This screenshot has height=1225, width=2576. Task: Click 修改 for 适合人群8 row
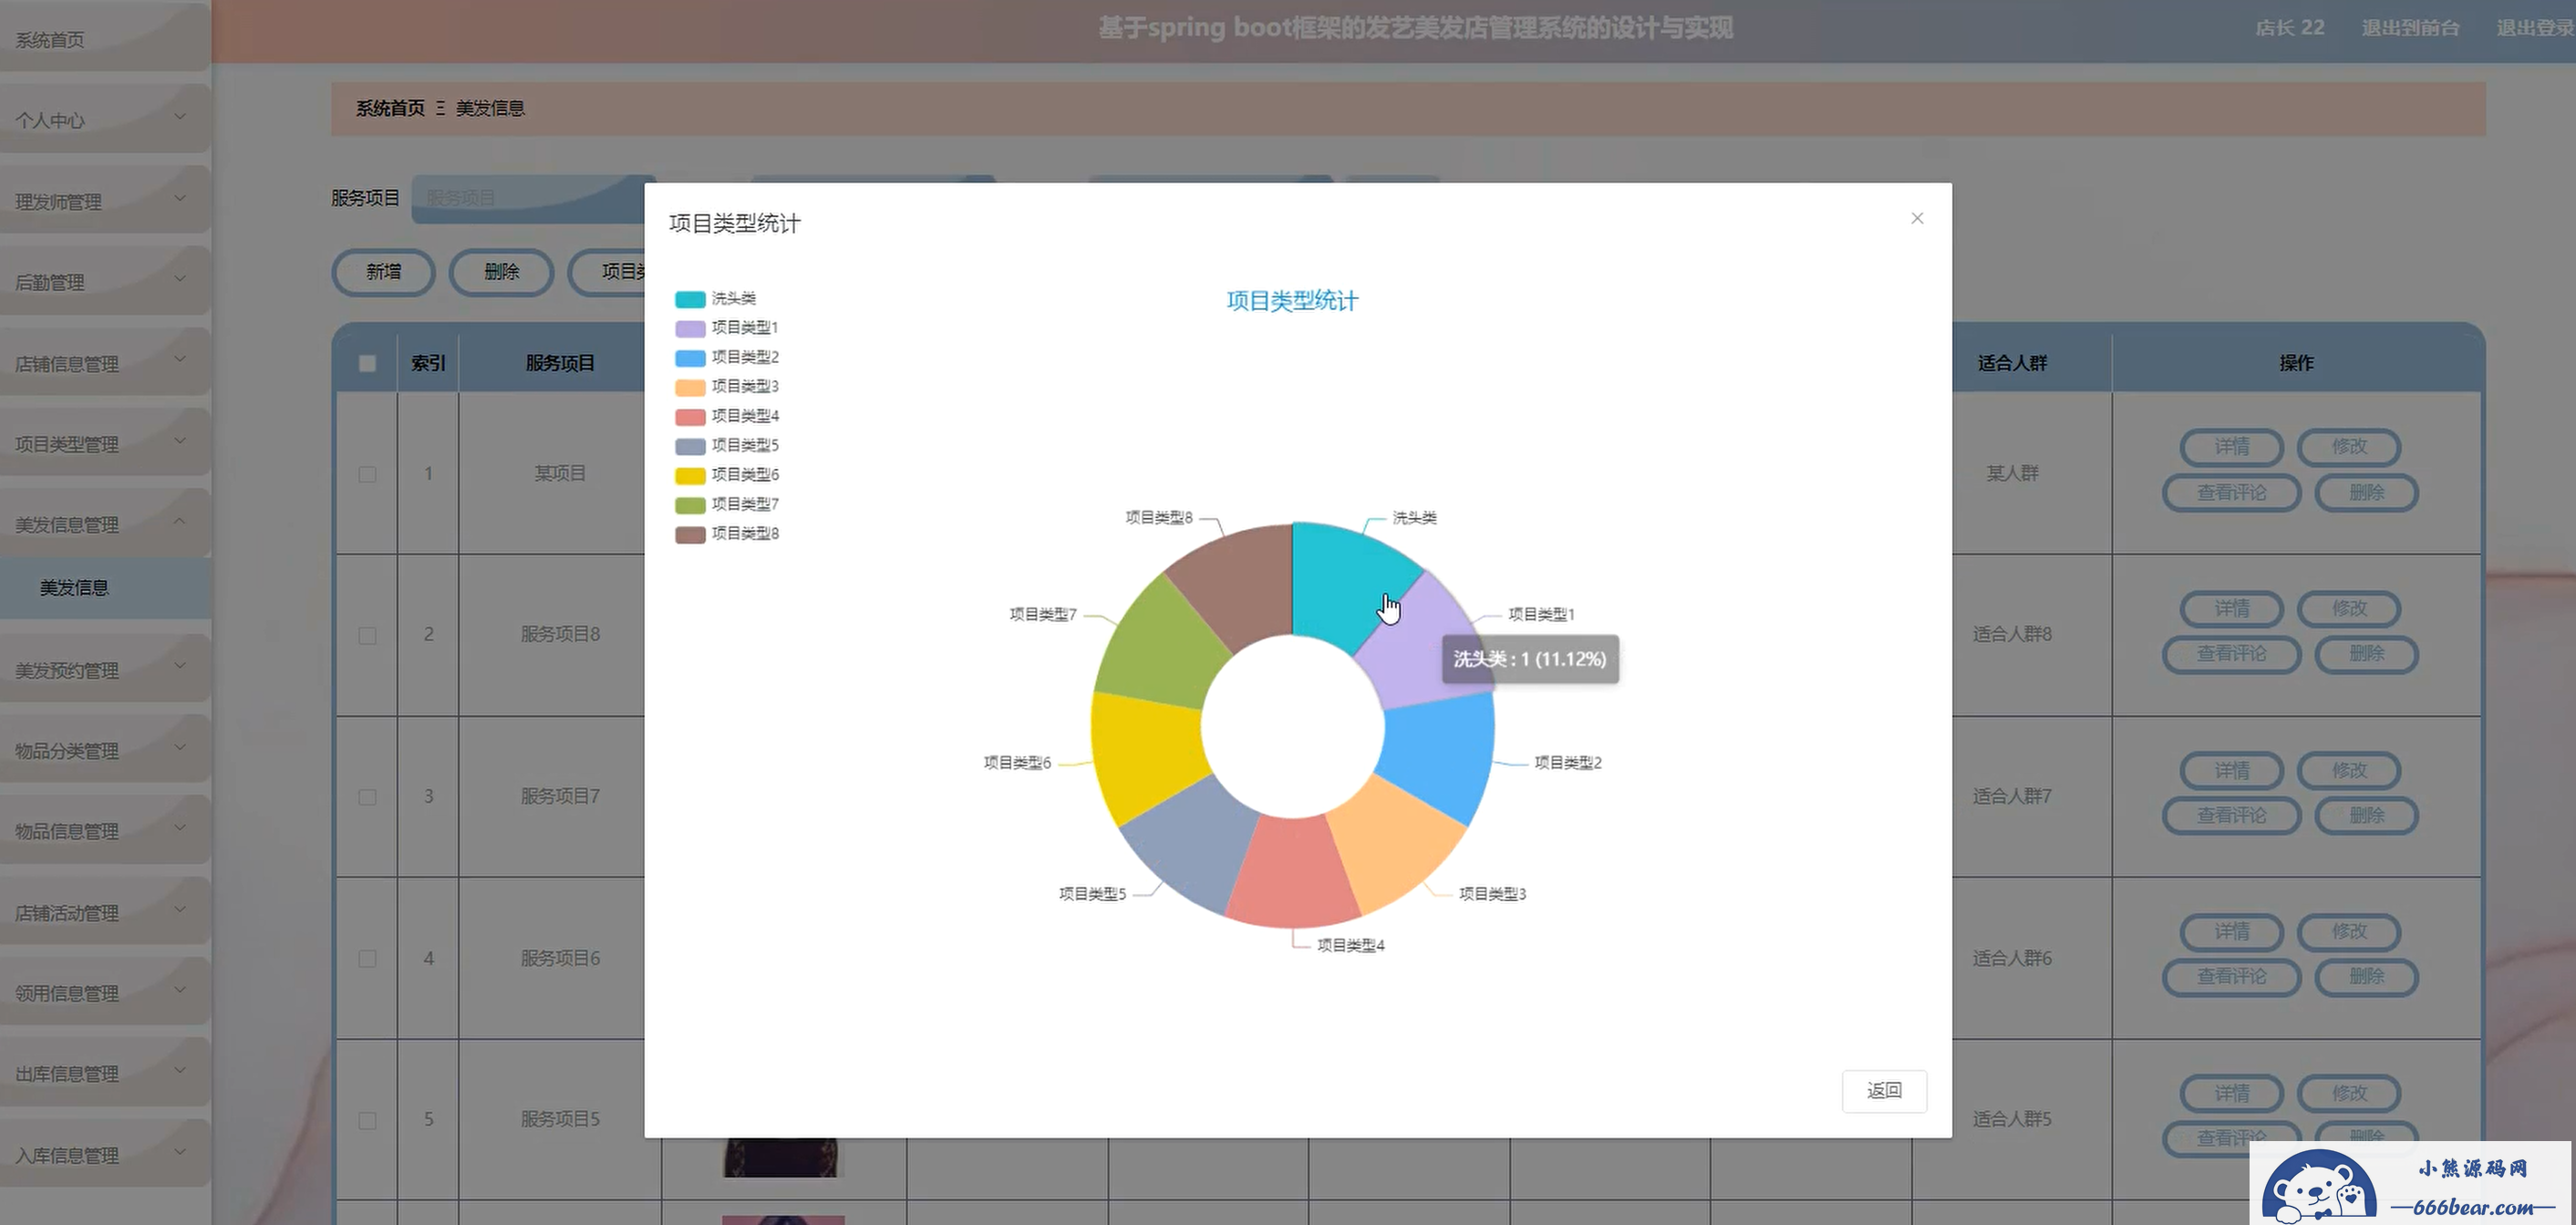[x=2349, y=608]
